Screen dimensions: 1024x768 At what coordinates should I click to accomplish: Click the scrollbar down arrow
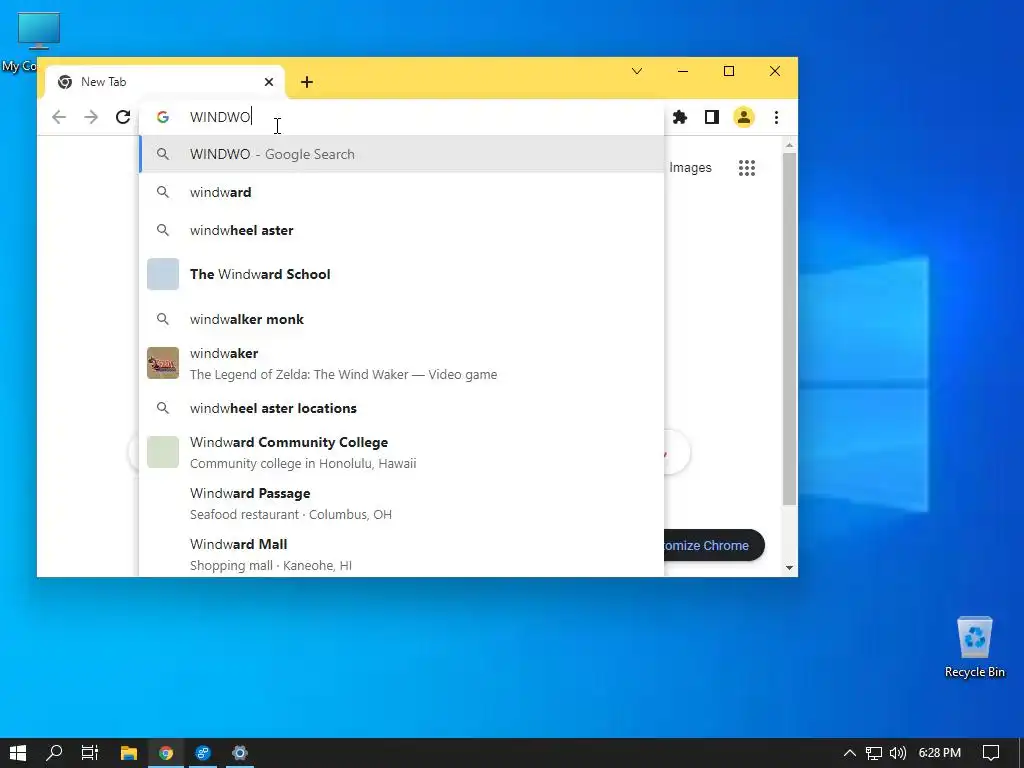(789, 568)
